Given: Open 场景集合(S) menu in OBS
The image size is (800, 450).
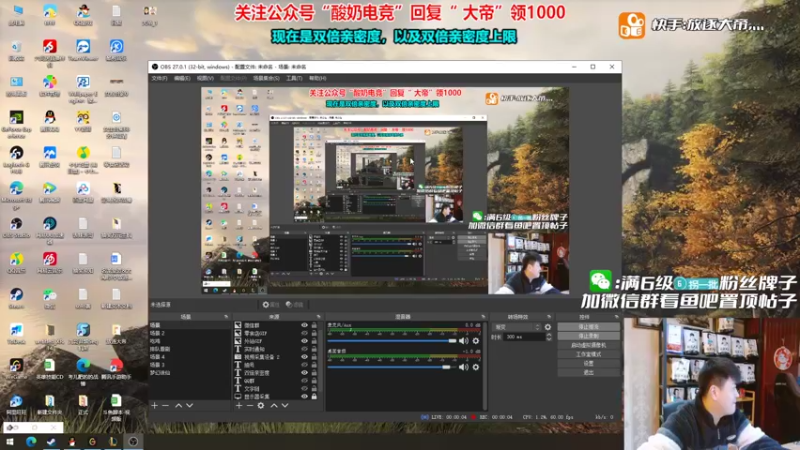Looking at the screenshot, I should click(266, 78).
